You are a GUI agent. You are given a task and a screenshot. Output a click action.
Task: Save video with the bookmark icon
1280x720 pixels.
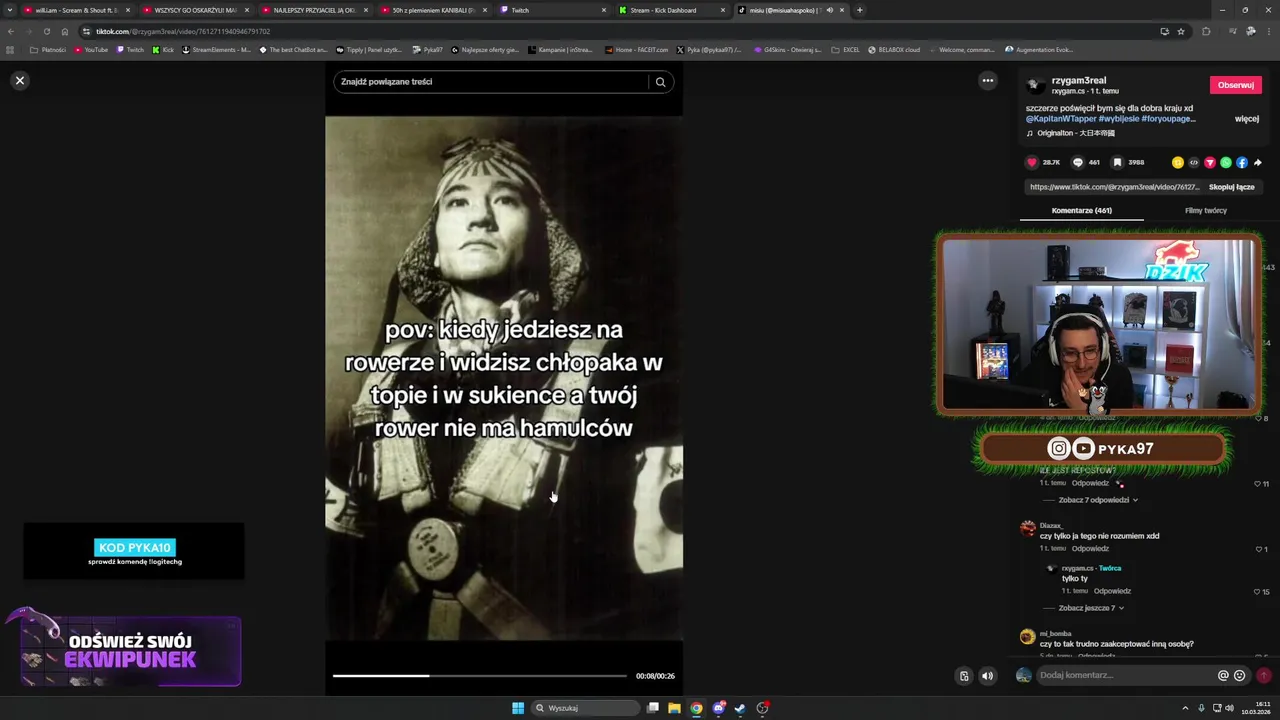point(1117,162)
